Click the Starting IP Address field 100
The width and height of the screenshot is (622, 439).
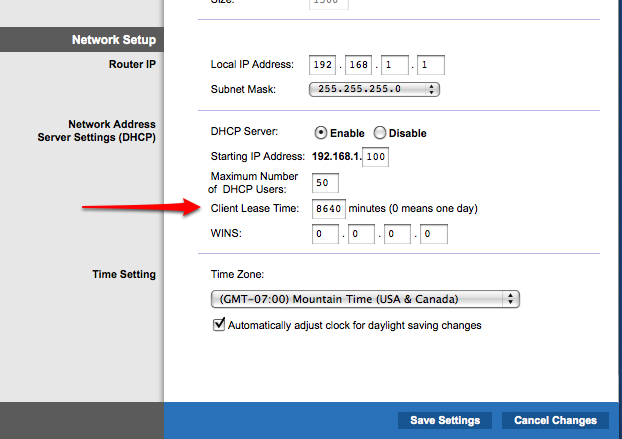click(376, 157)
